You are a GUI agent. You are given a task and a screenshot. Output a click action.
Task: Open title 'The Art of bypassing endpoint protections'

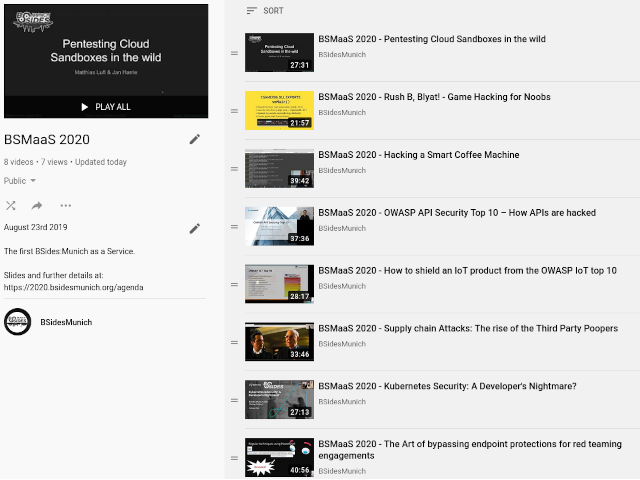[470, 450]
